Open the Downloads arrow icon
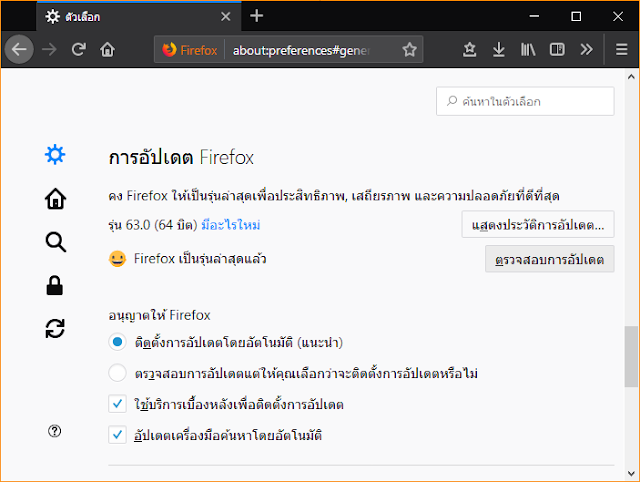This screenshot has width=640, height=482. click(498, 50)
